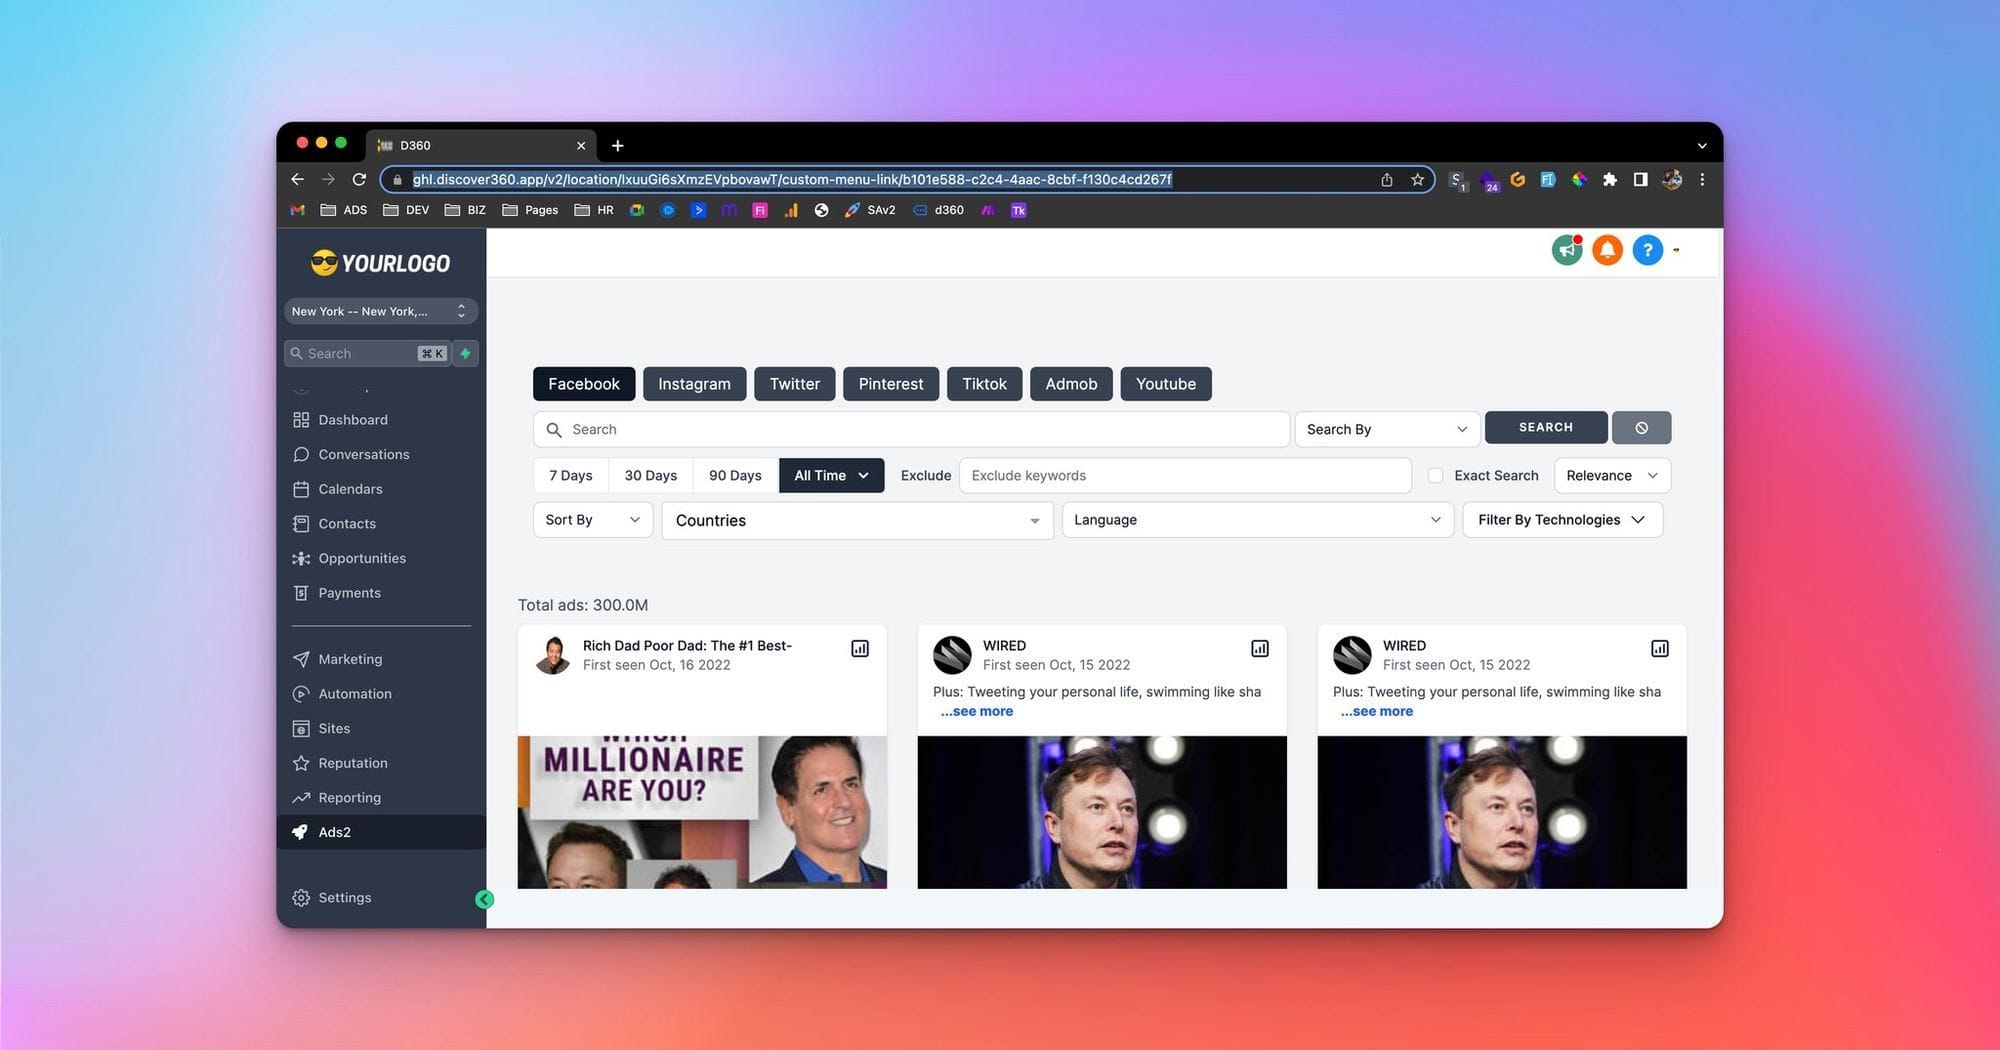Select the Tiktok platform tab
The width and height of the screenshot is (2000, 1050).
pyautogui.click(x=984, y=384)
